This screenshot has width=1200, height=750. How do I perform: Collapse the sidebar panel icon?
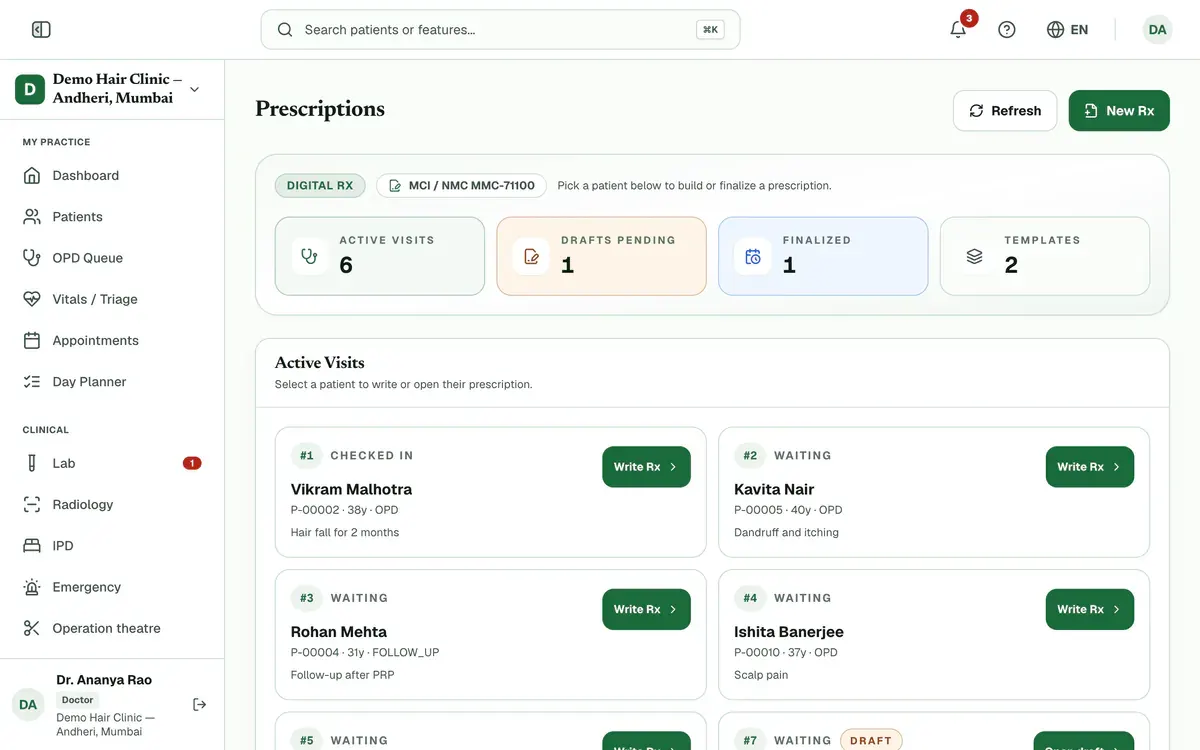[41, 30]
